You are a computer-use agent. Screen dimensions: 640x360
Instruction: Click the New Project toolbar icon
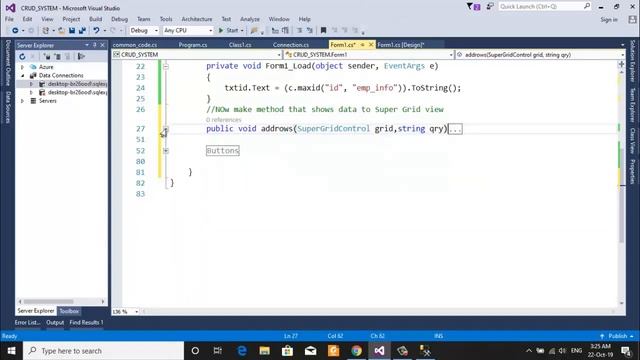pyautogui.click(x=46, y=31)
